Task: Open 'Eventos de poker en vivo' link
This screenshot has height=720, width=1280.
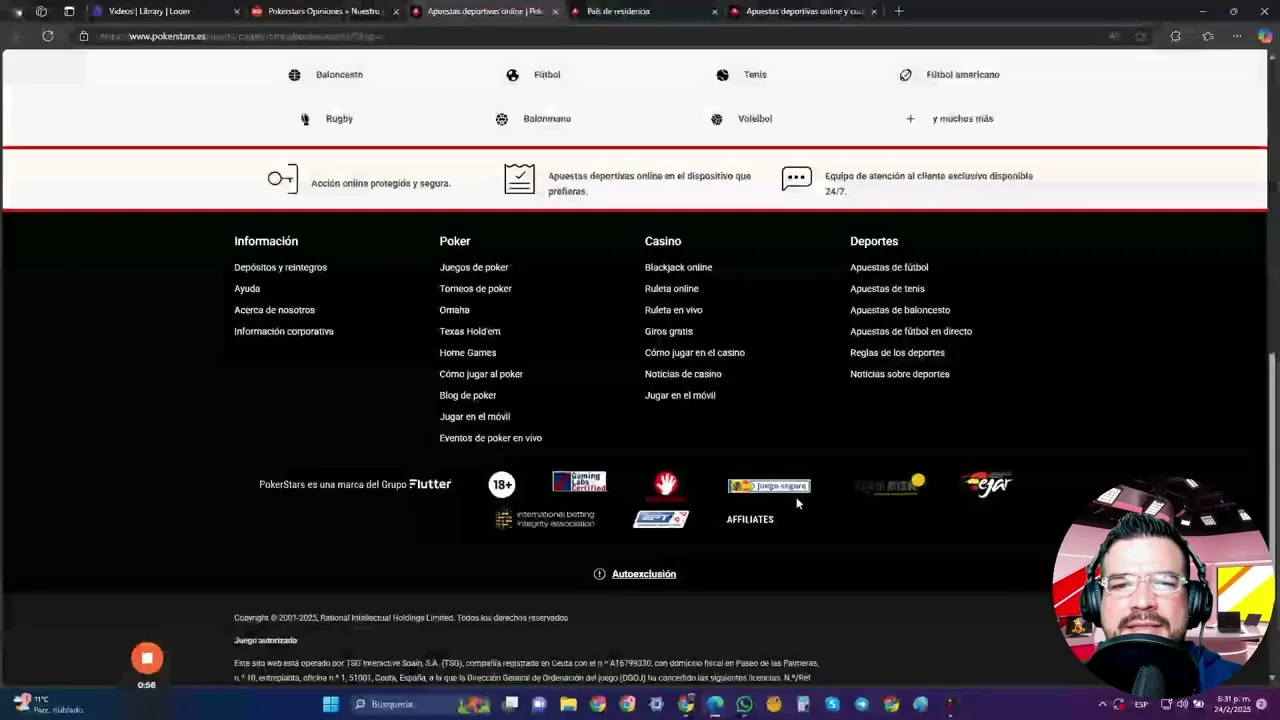Action: point(490,438)
